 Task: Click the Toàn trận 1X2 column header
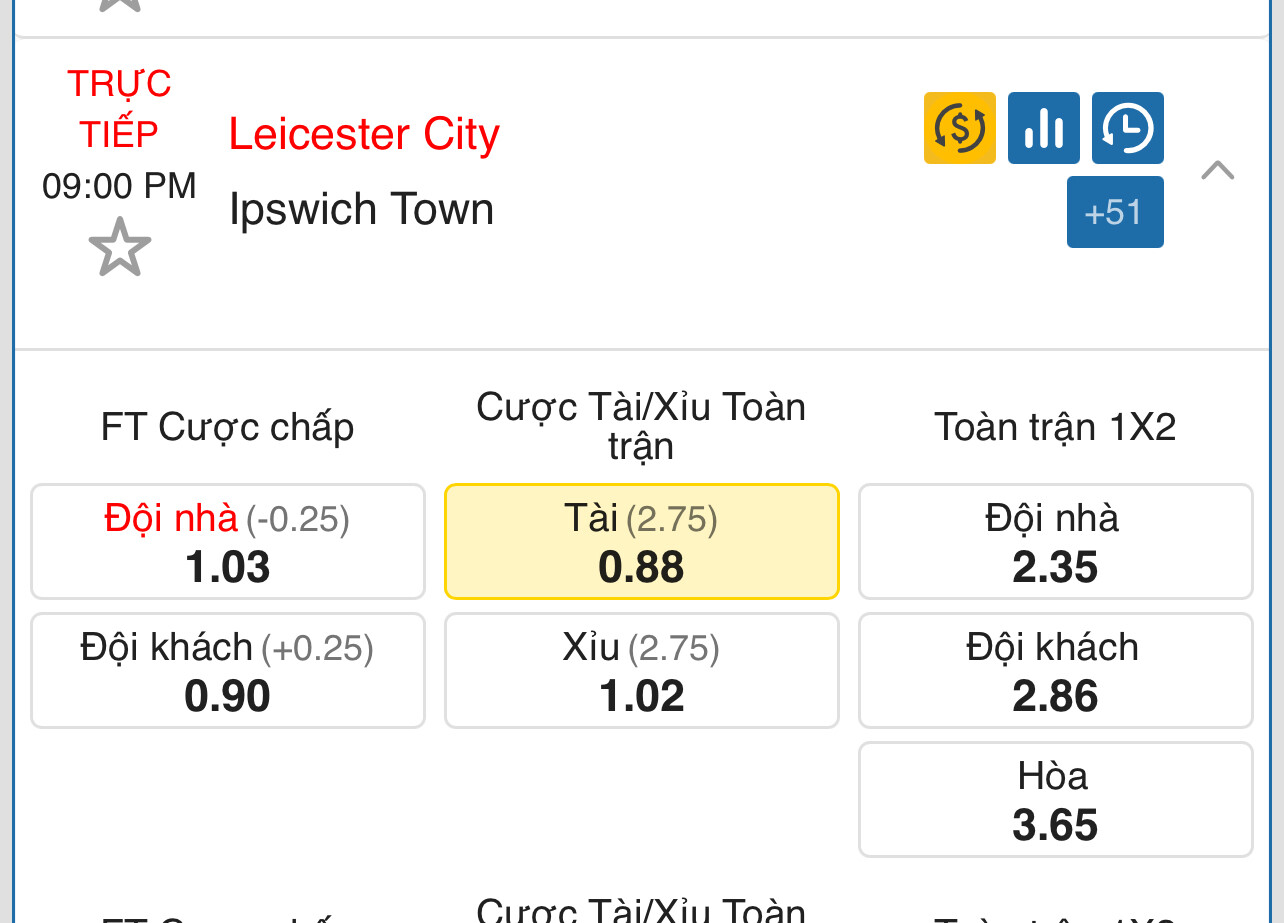point(1055,427)
